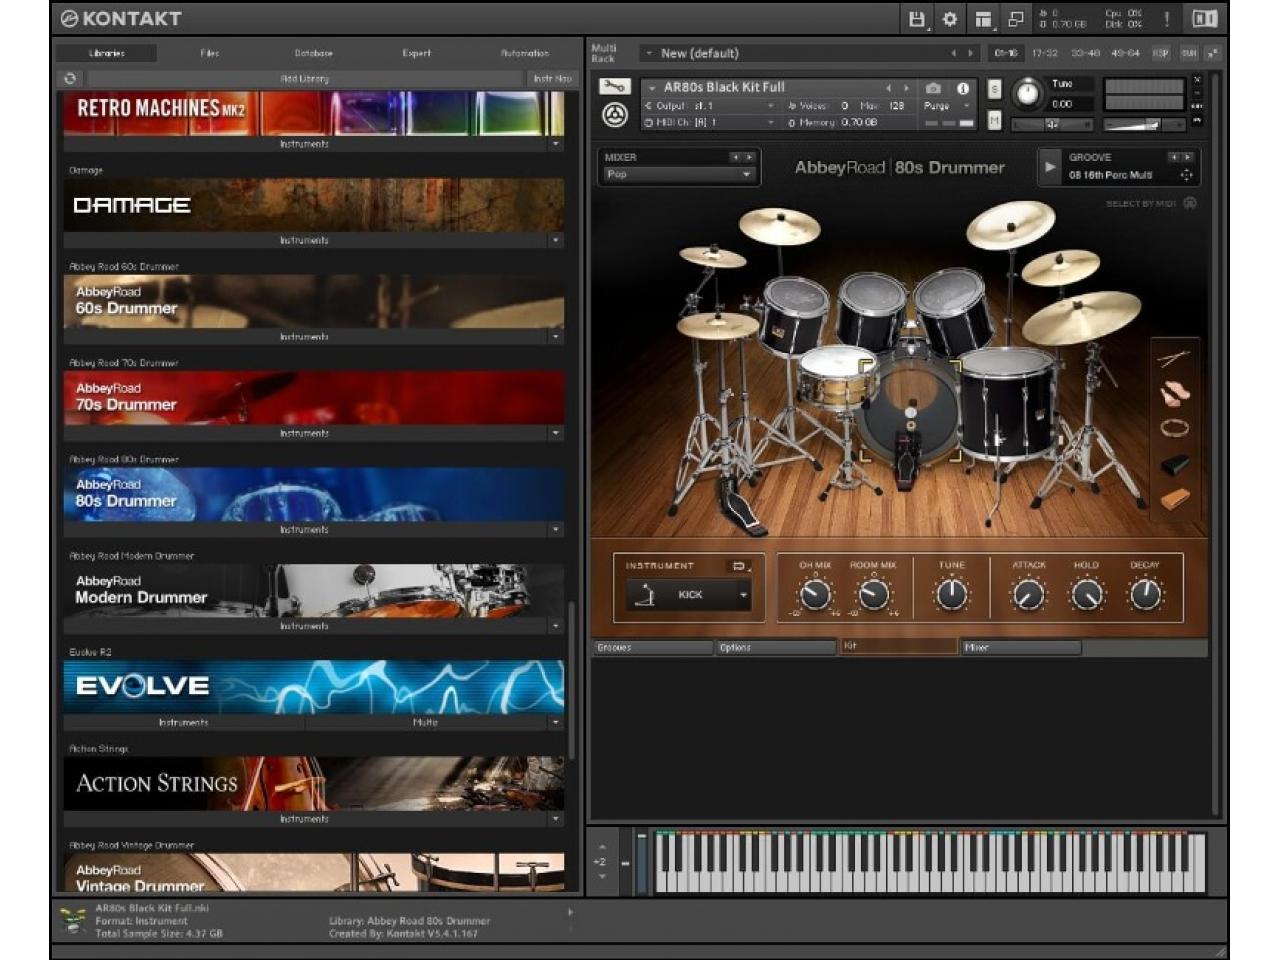Select the drumsticks percussion icon
Image resolution: width=1280 pixels, height=960 pixels.
point(1173,358)
